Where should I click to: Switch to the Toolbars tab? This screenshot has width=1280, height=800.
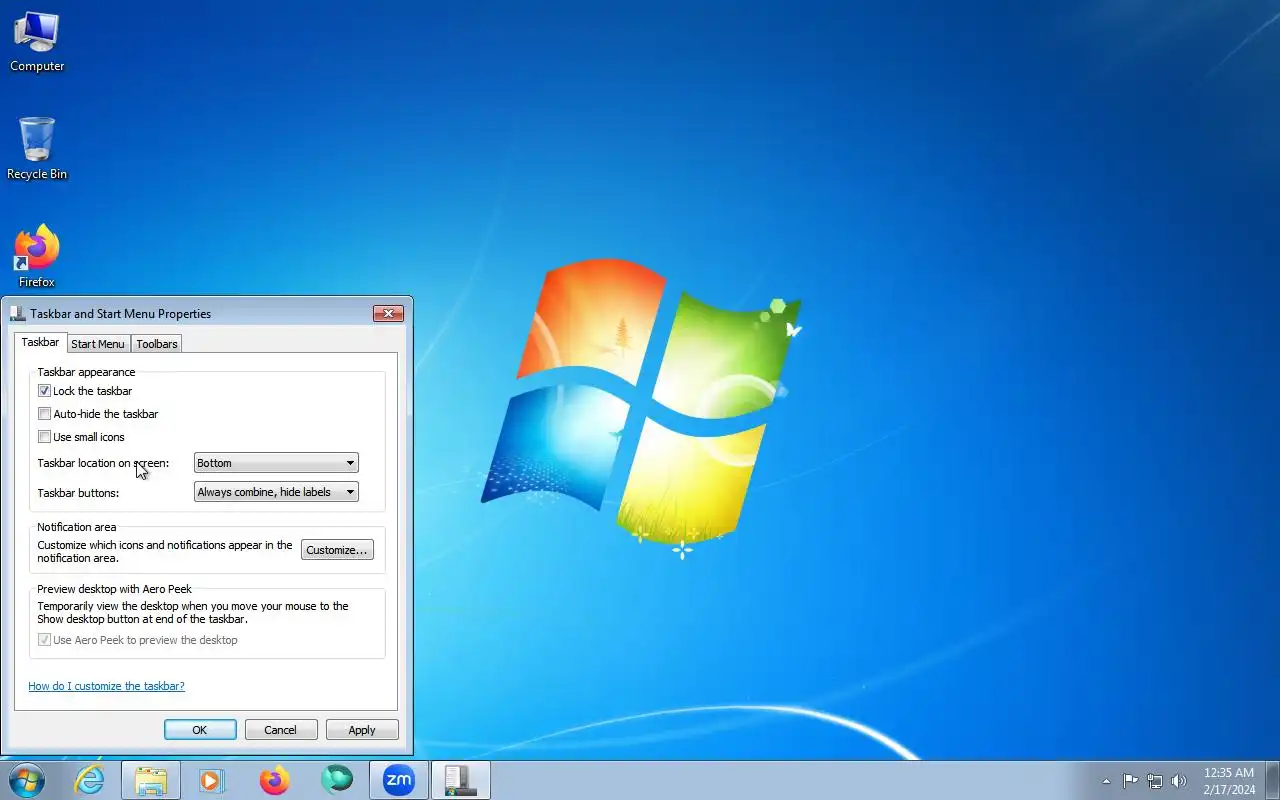(x=157, y=344)
